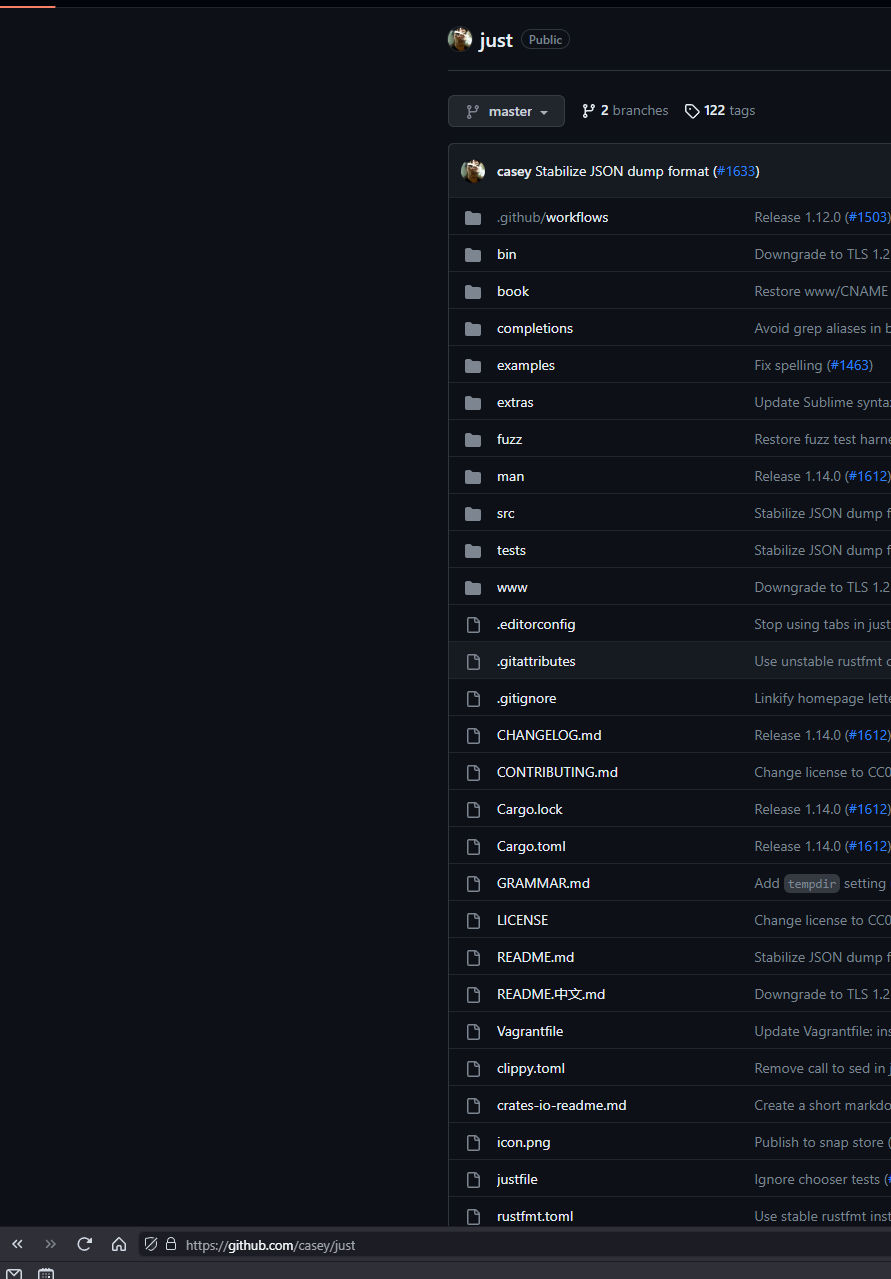Open the src folder
The width and height of the screenshot is (891, 1279).
coord(506,514)
